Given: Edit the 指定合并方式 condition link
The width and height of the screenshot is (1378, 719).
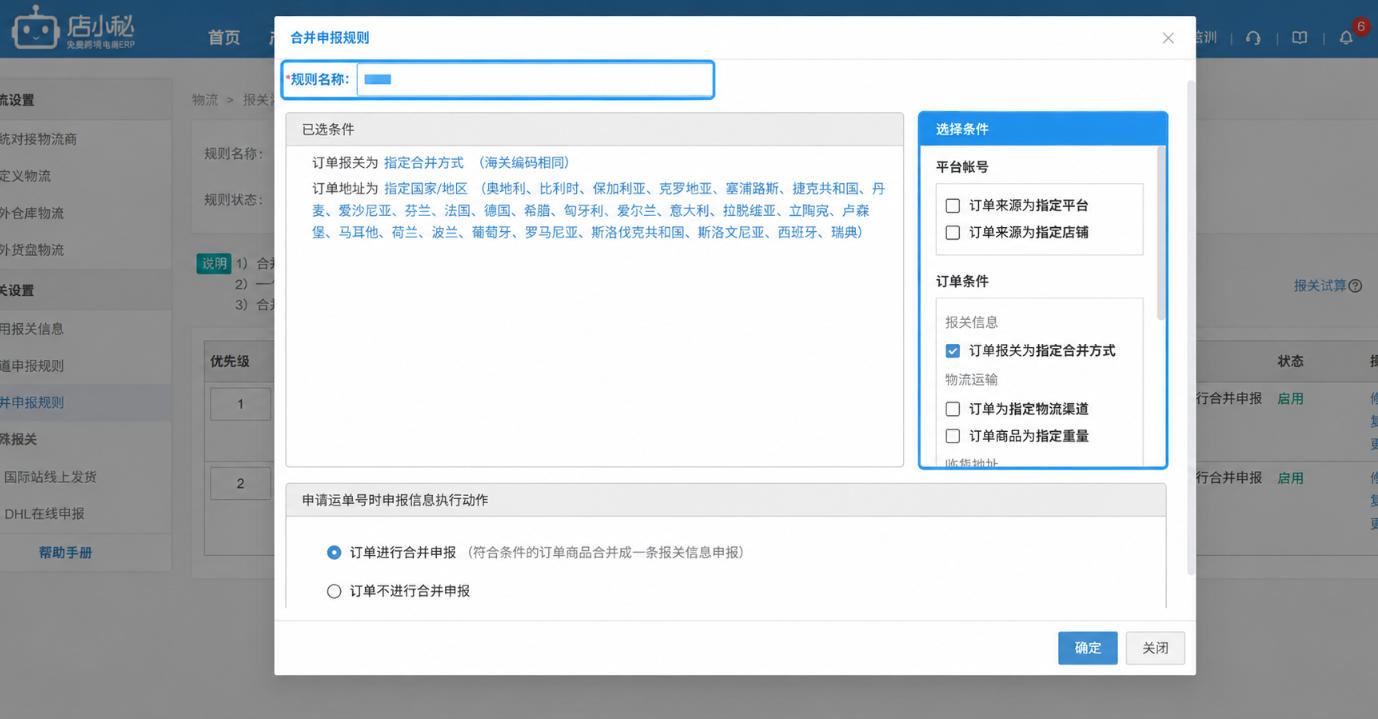Looking at the screenshot, I should [424, 162].
